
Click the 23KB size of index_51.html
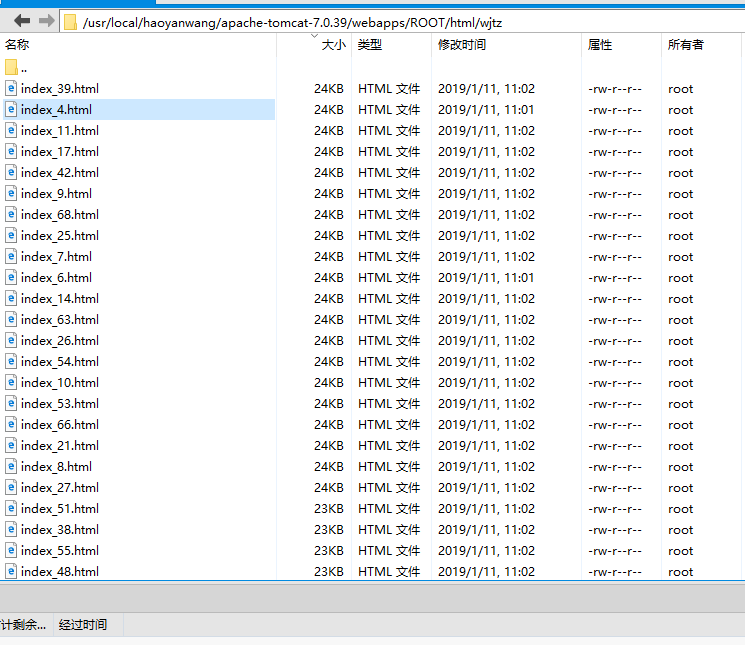click(329, 509)
